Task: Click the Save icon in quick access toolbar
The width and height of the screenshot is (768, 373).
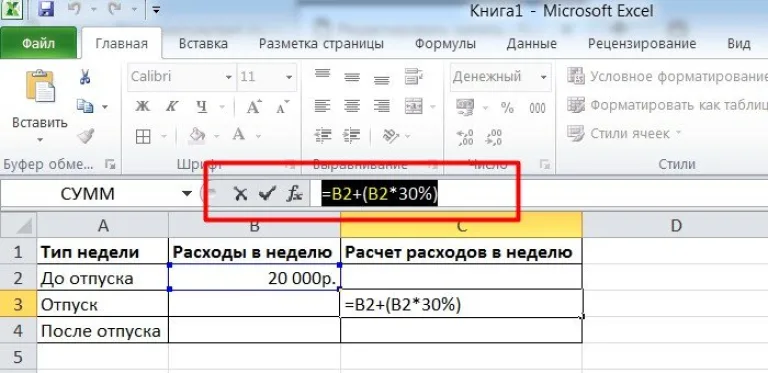Action: [47, 9]
